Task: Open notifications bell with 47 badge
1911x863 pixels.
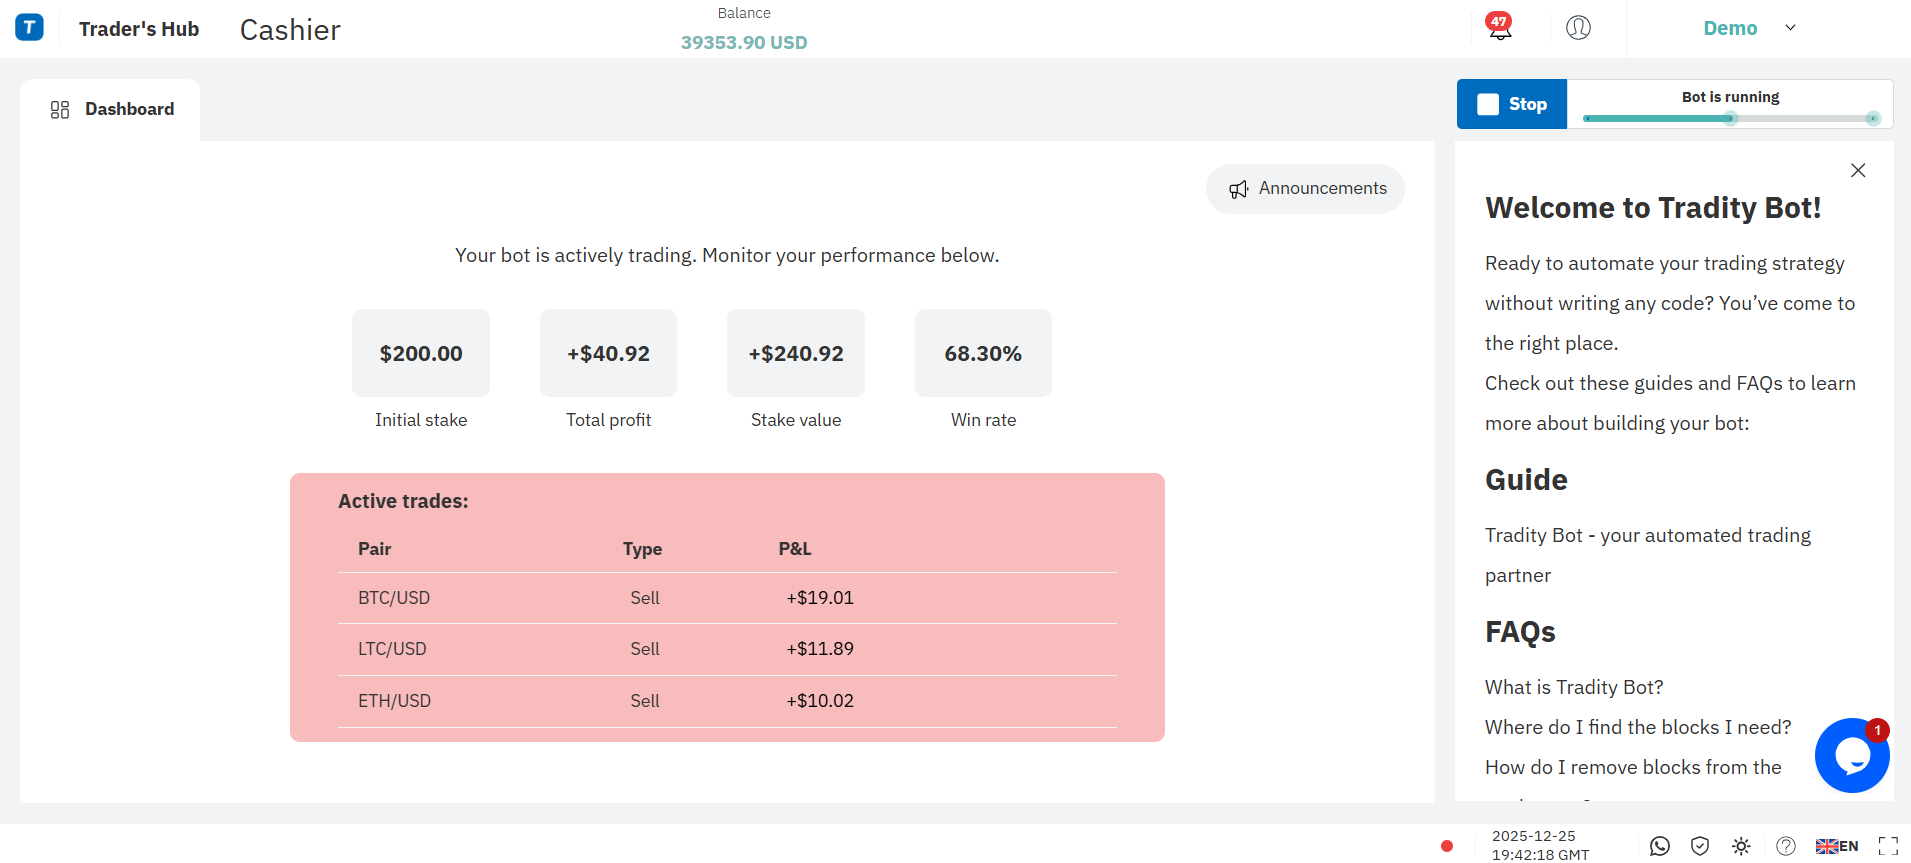Action: 1499,27
